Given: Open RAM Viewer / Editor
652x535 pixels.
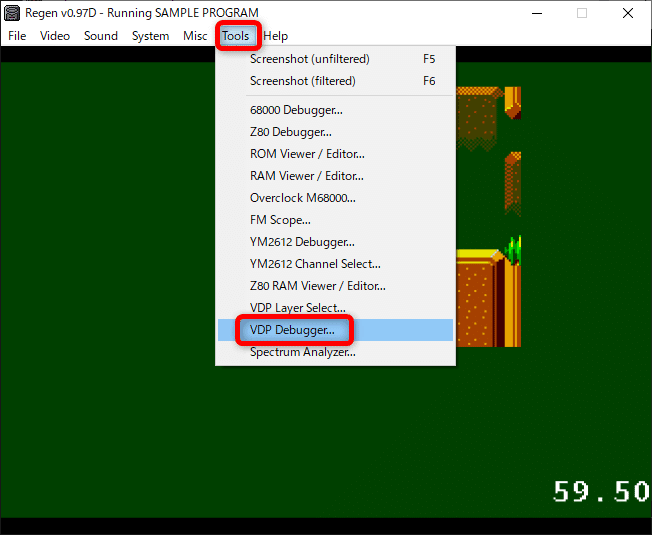Looking at the screenshot, I should [335, 176].
